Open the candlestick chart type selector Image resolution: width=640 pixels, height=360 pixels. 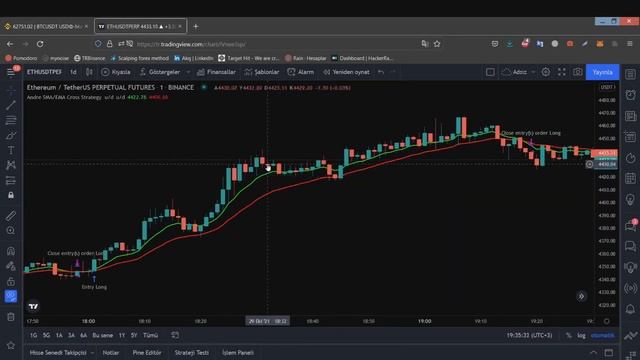point(89,72)
